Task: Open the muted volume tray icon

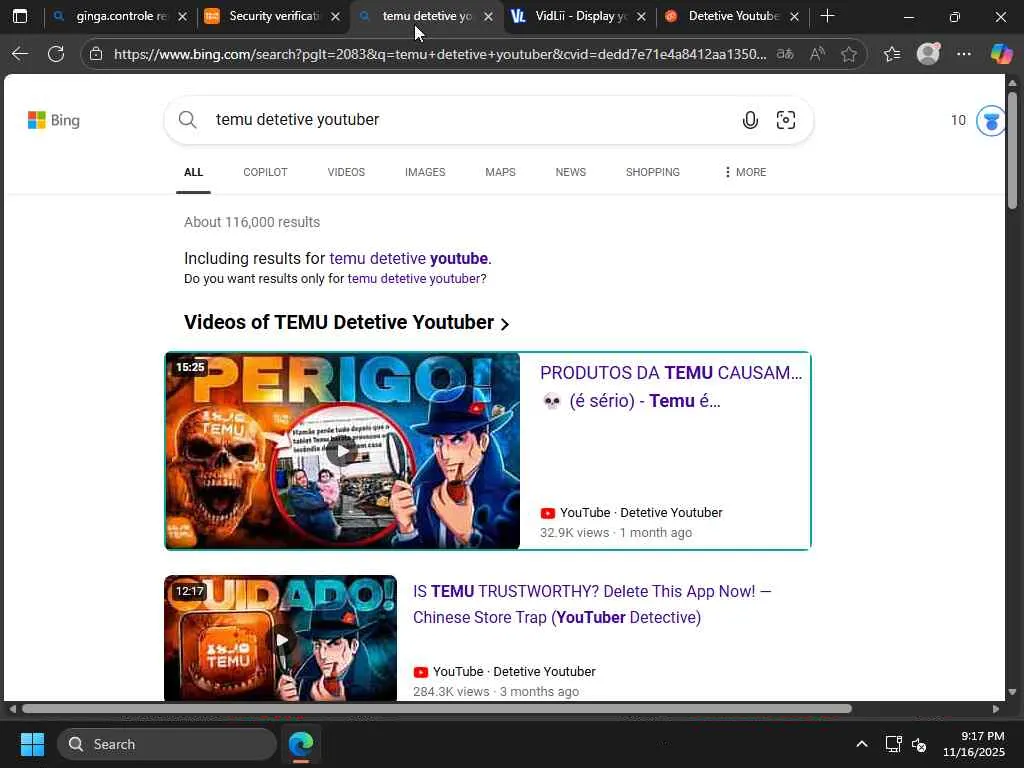Action: tap(919, 744)
